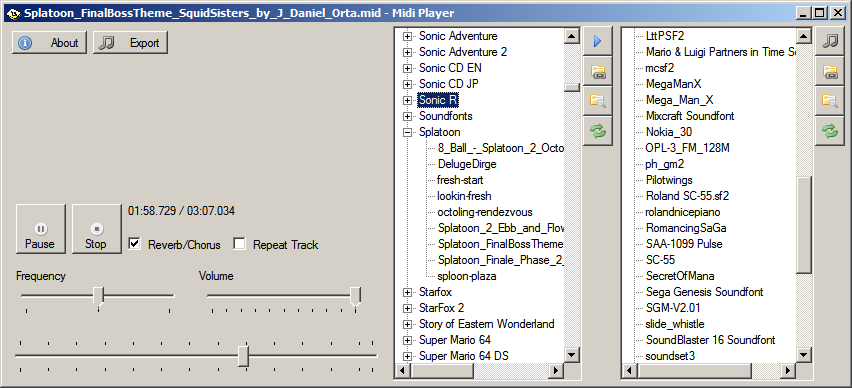This screenshot has width=852, height=388.
Task: Click green refresh icon beside the soundfont list
Action: click(829, 131)
